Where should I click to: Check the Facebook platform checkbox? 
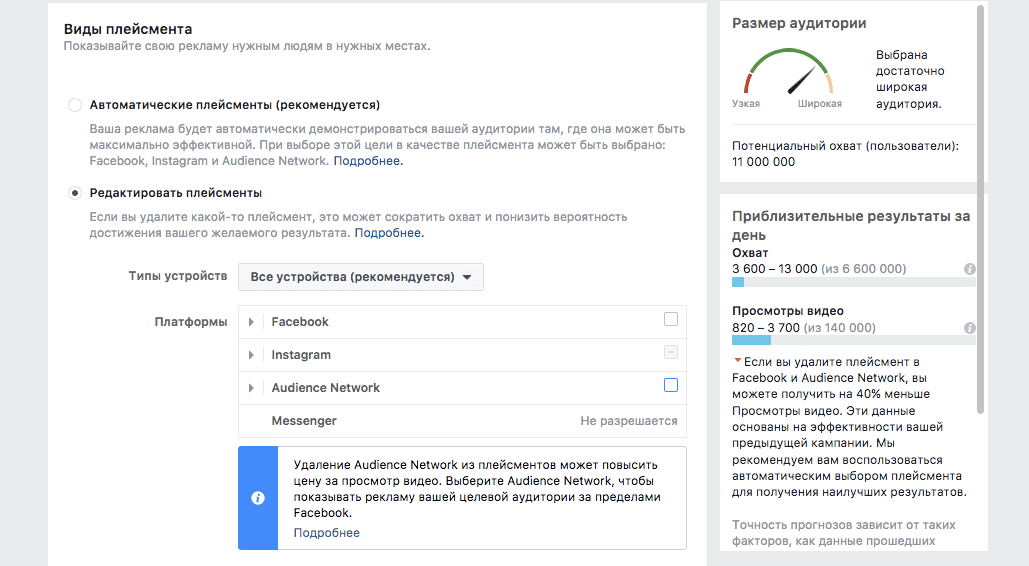pos(671,319)
